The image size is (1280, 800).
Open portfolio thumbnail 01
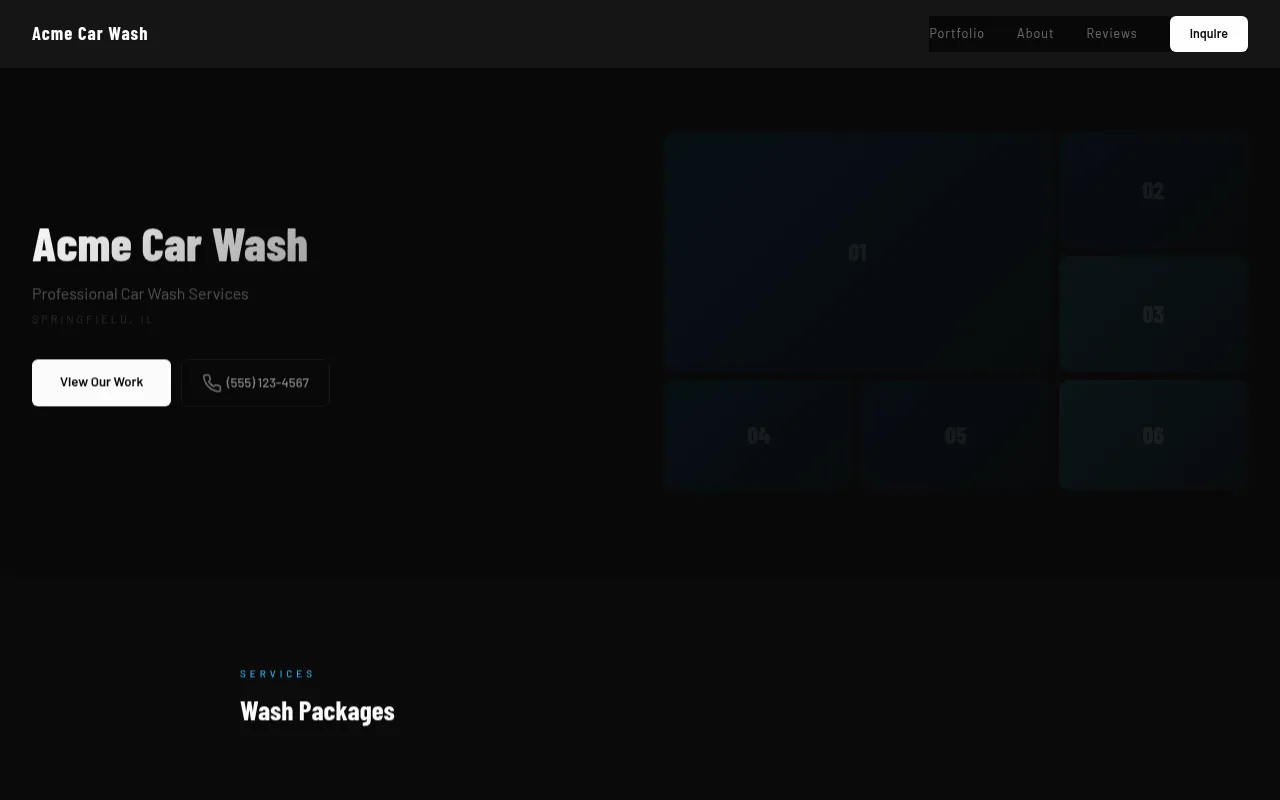[x=856, y=252]
